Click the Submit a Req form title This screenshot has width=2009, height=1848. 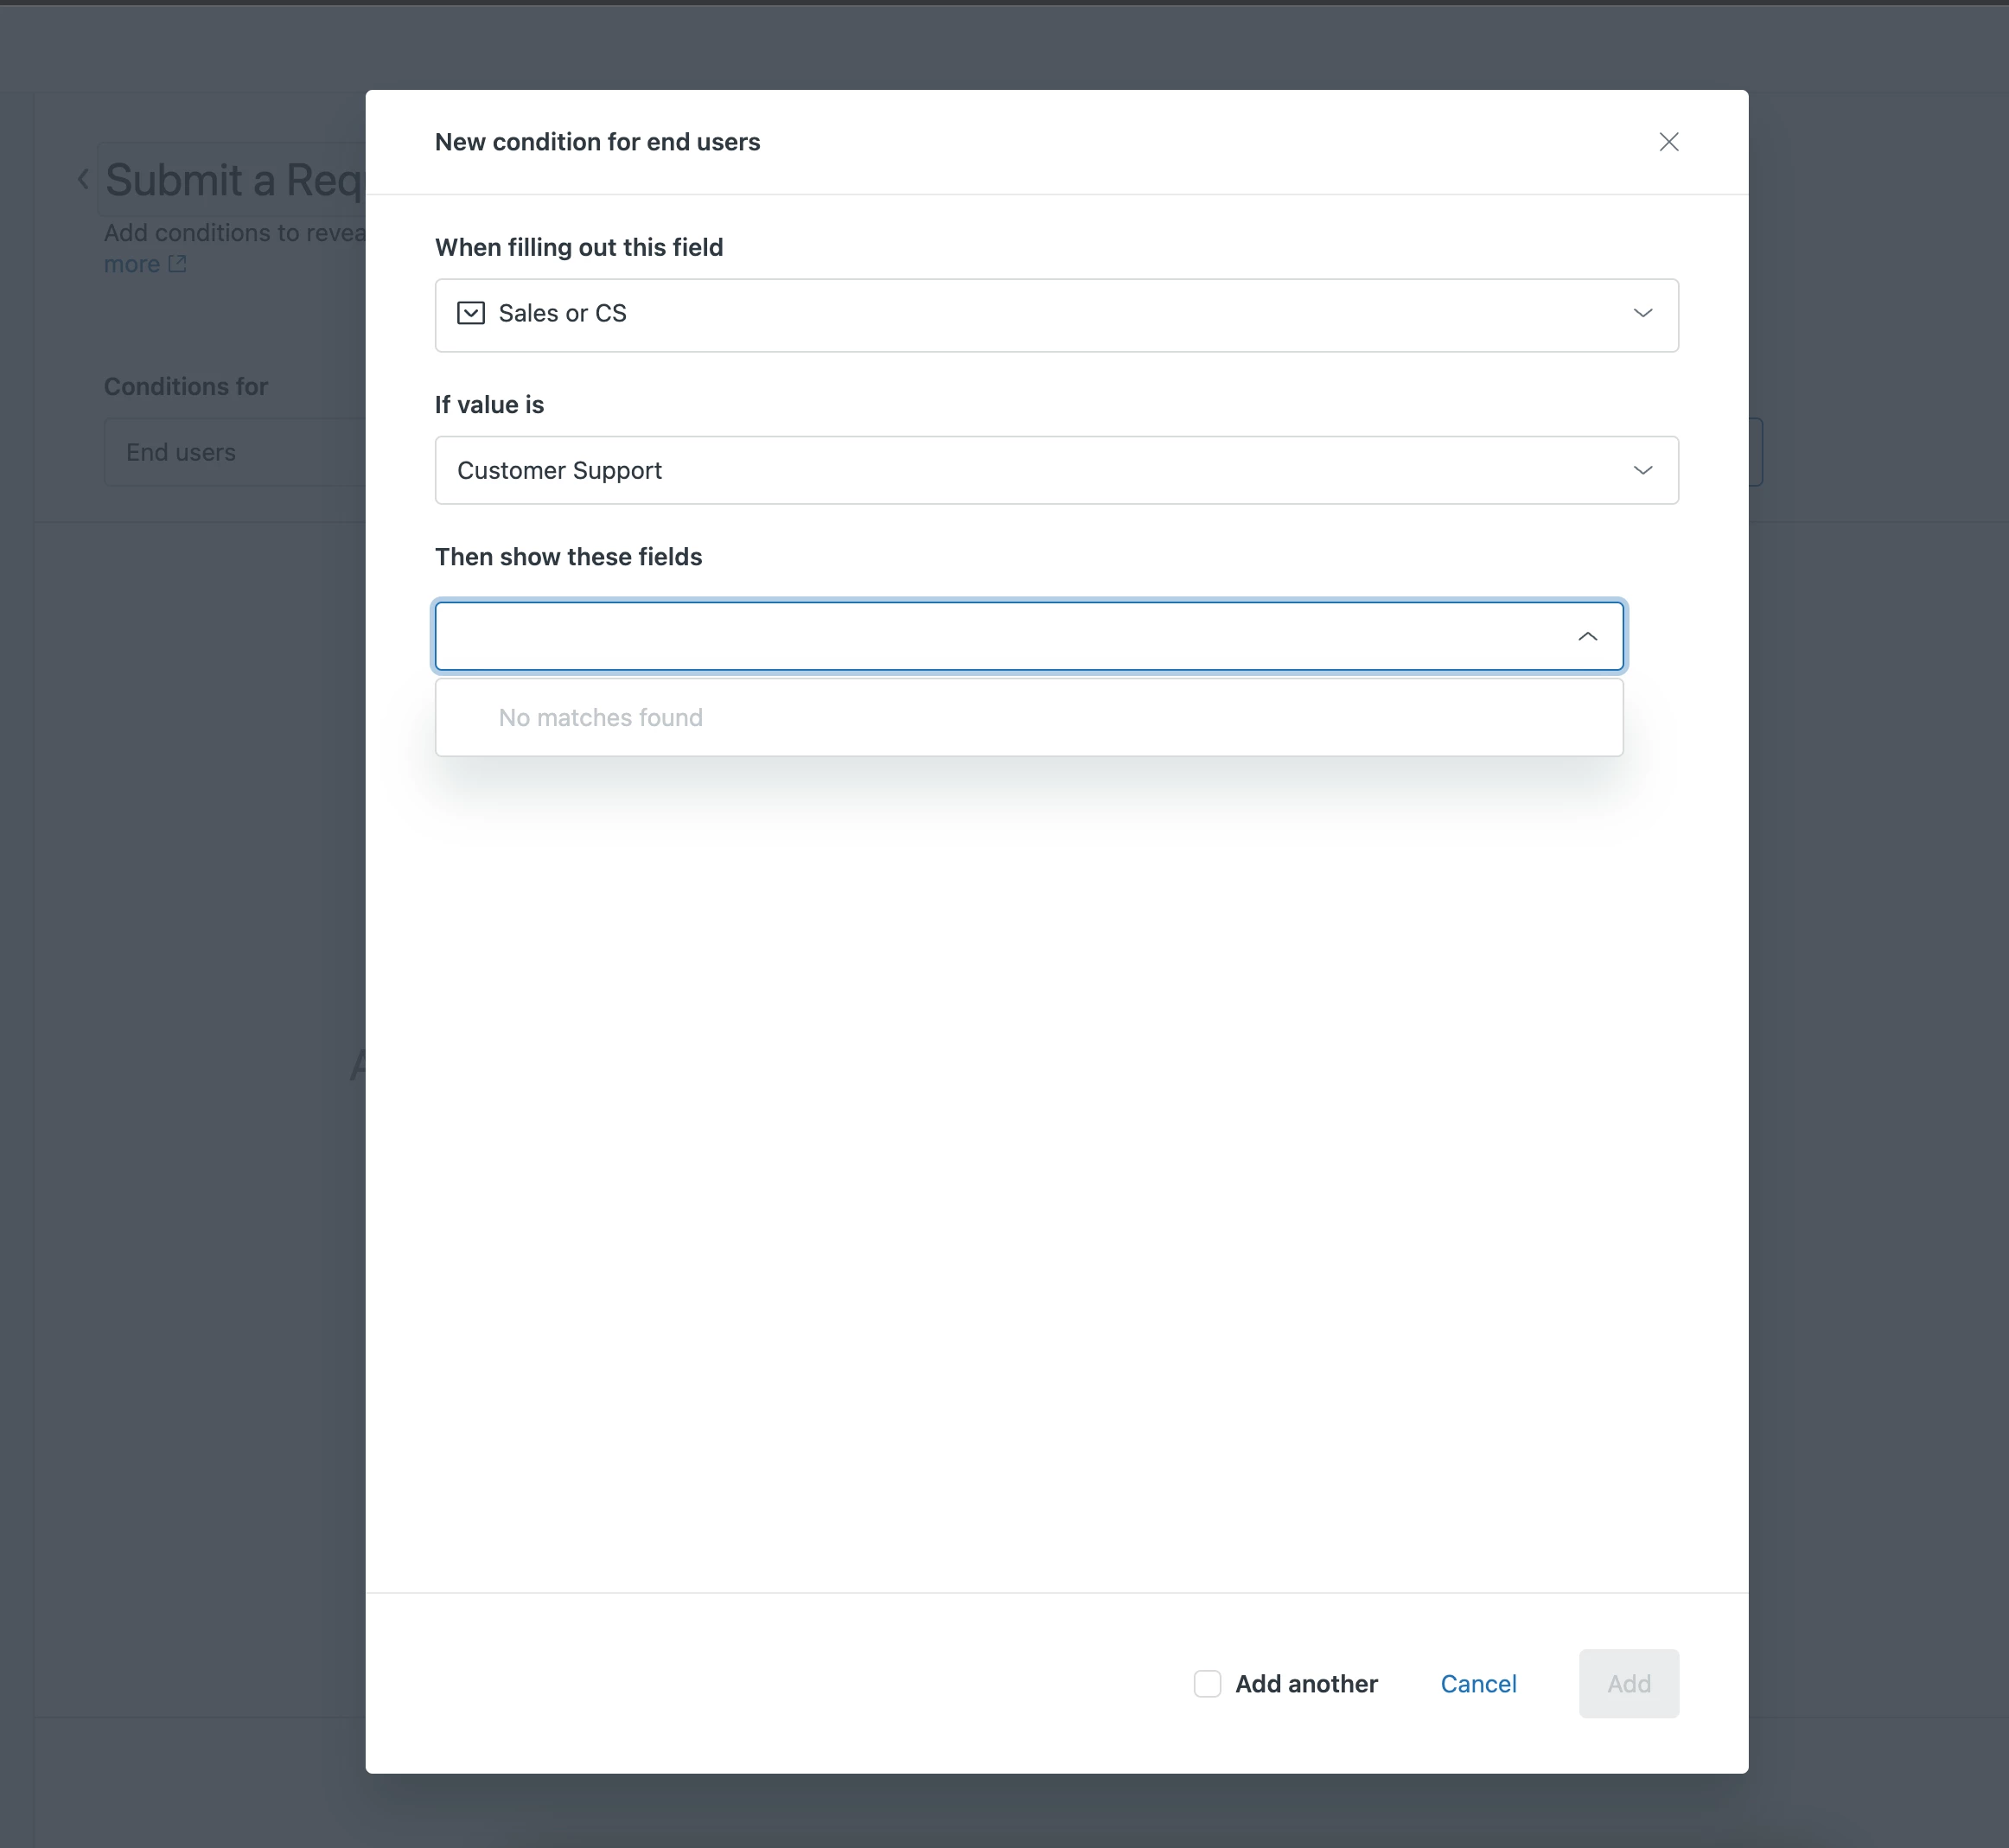(232, 181)
